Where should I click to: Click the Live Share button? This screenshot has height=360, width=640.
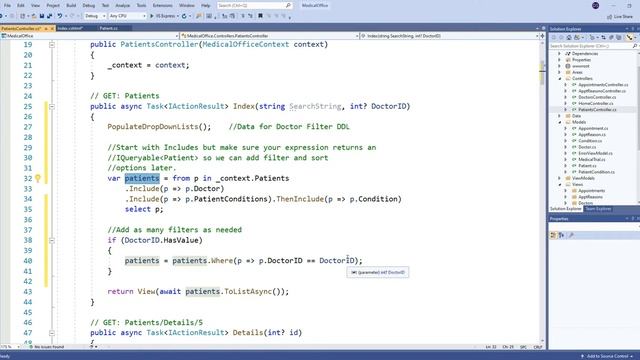pos(620,16)
